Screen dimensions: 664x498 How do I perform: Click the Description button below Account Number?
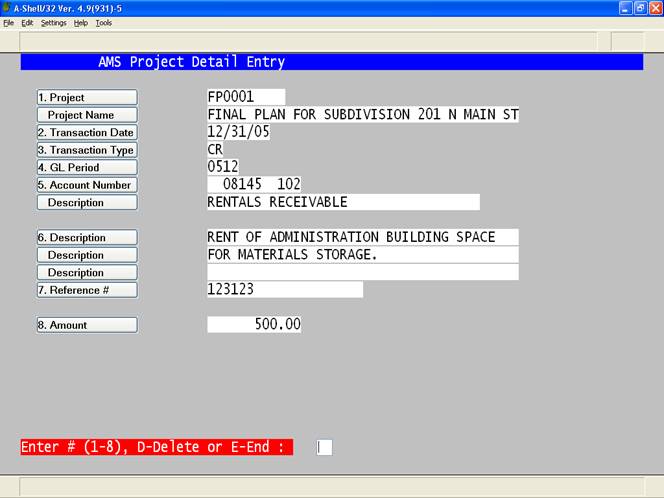point(87,202)
